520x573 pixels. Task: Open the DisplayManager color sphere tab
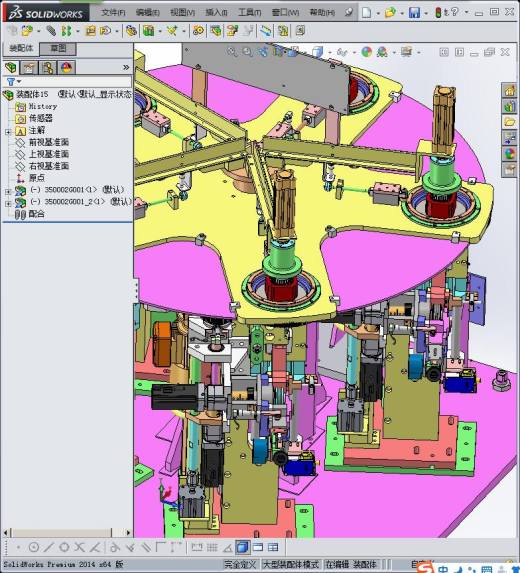point(66,68)
